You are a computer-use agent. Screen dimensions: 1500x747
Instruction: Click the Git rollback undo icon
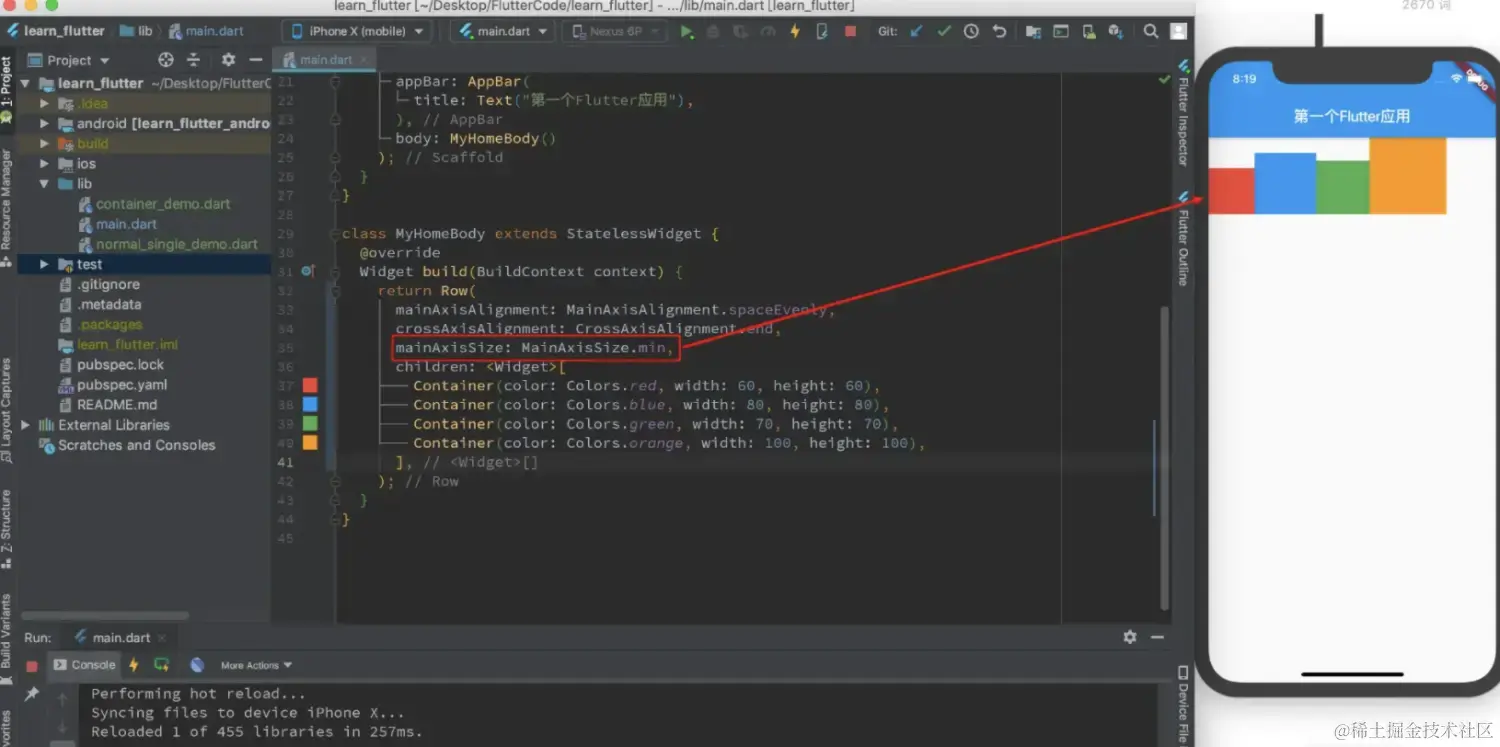coord(999,32)
